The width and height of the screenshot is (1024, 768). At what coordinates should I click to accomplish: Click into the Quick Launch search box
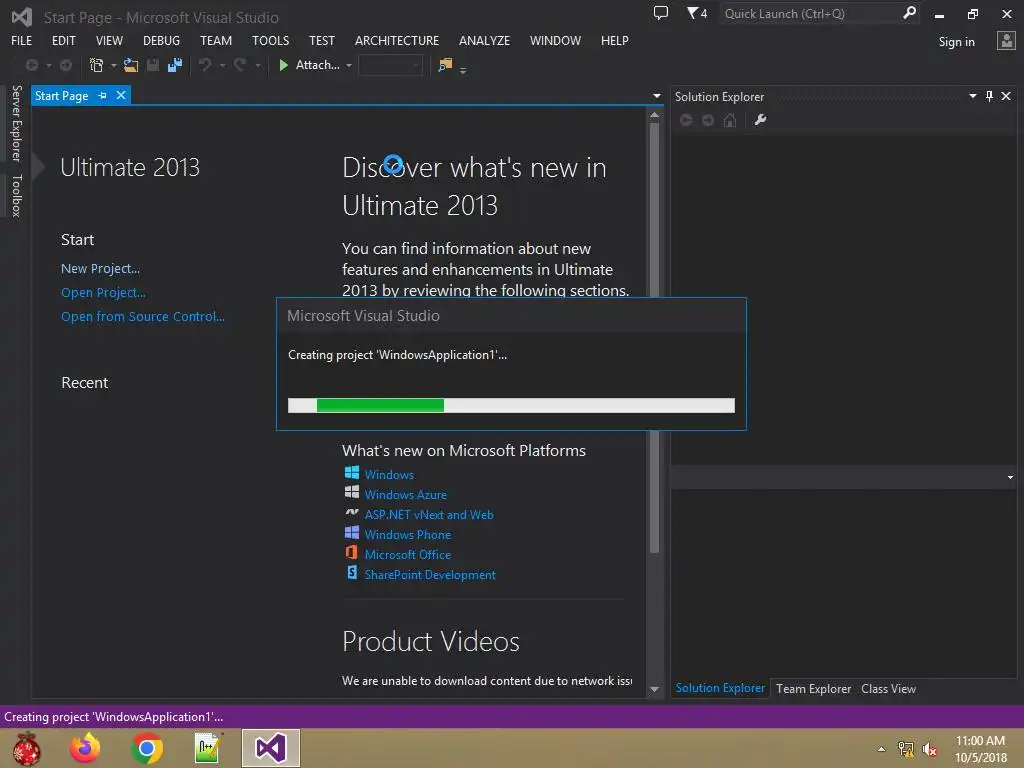pyautogui.click(x=810, y=13)
